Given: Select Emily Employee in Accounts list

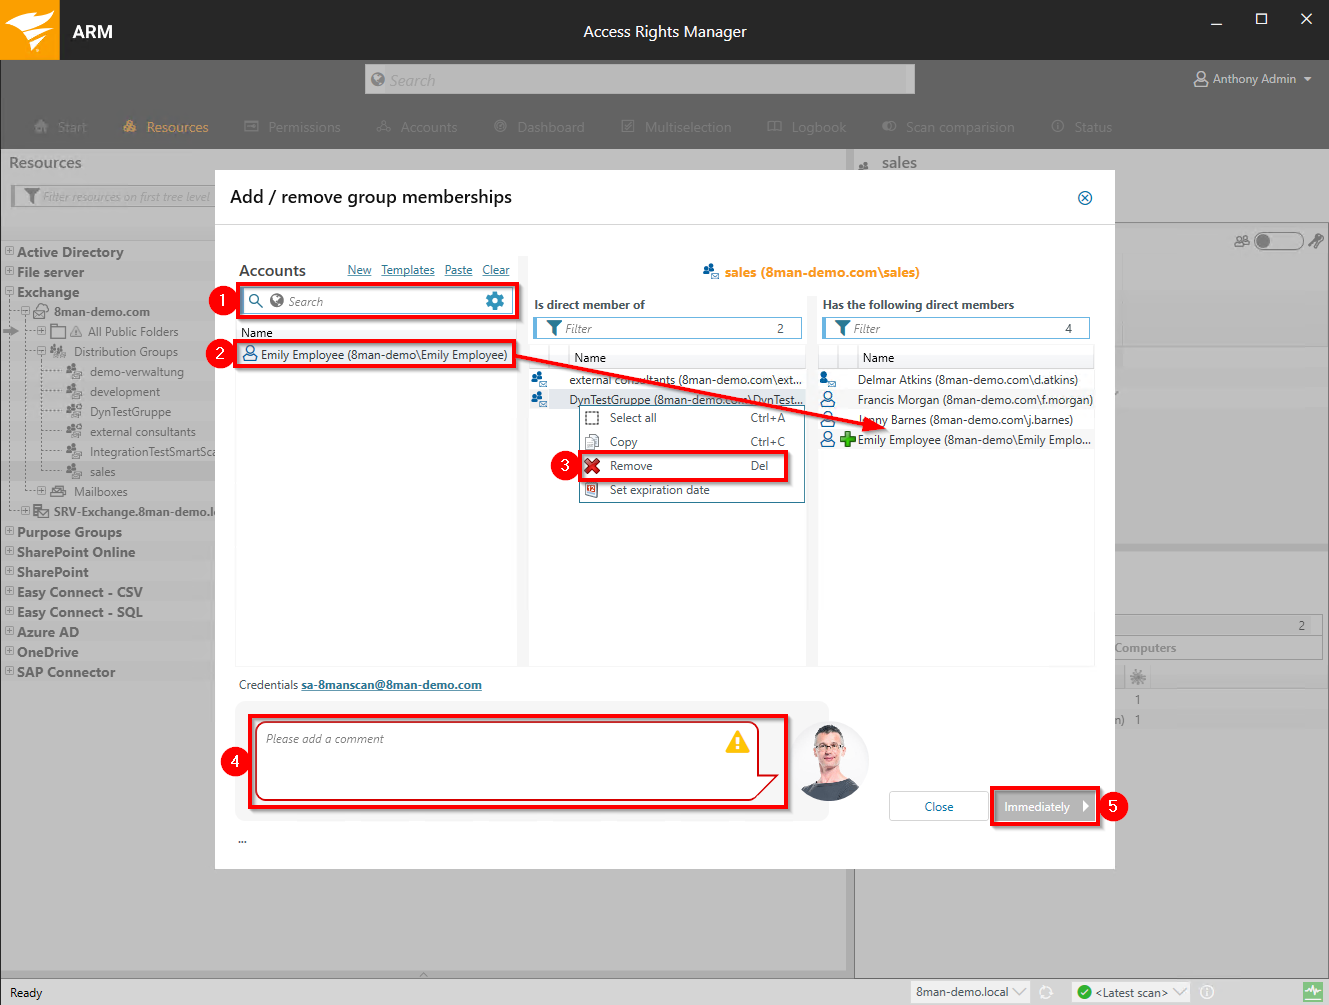Looking at the screenshot, I should pyautogui.click(x=383, y=355).
